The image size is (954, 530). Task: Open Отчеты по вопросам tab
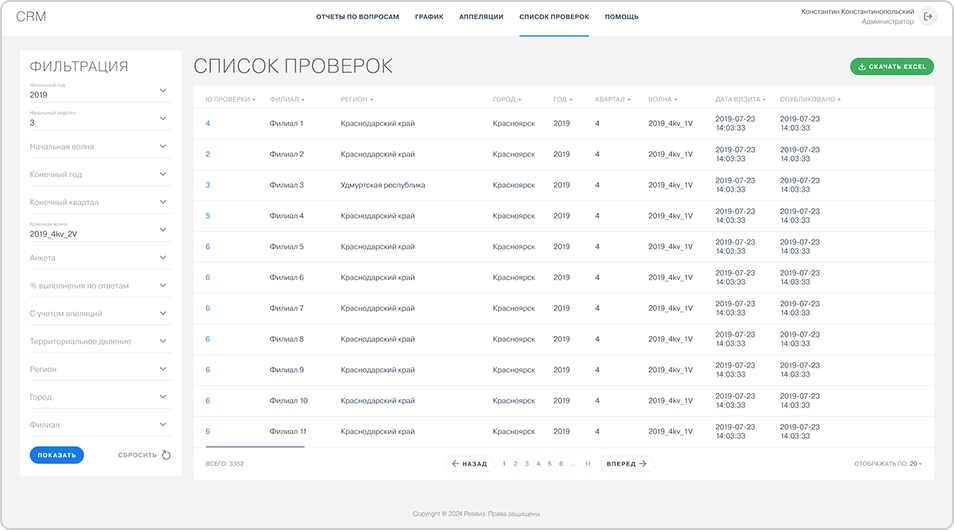point(357,17)
